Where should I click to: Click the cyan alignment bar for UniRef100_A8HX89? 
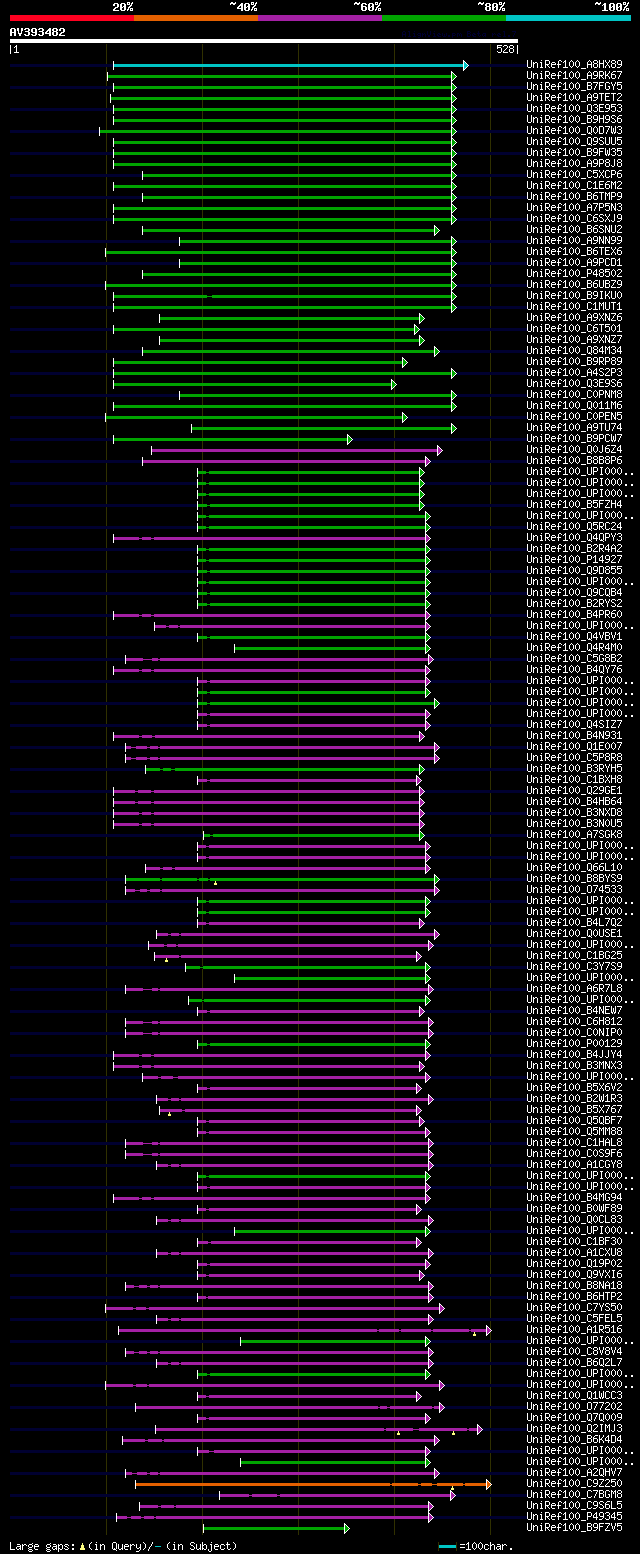click(x=290, y=65)
